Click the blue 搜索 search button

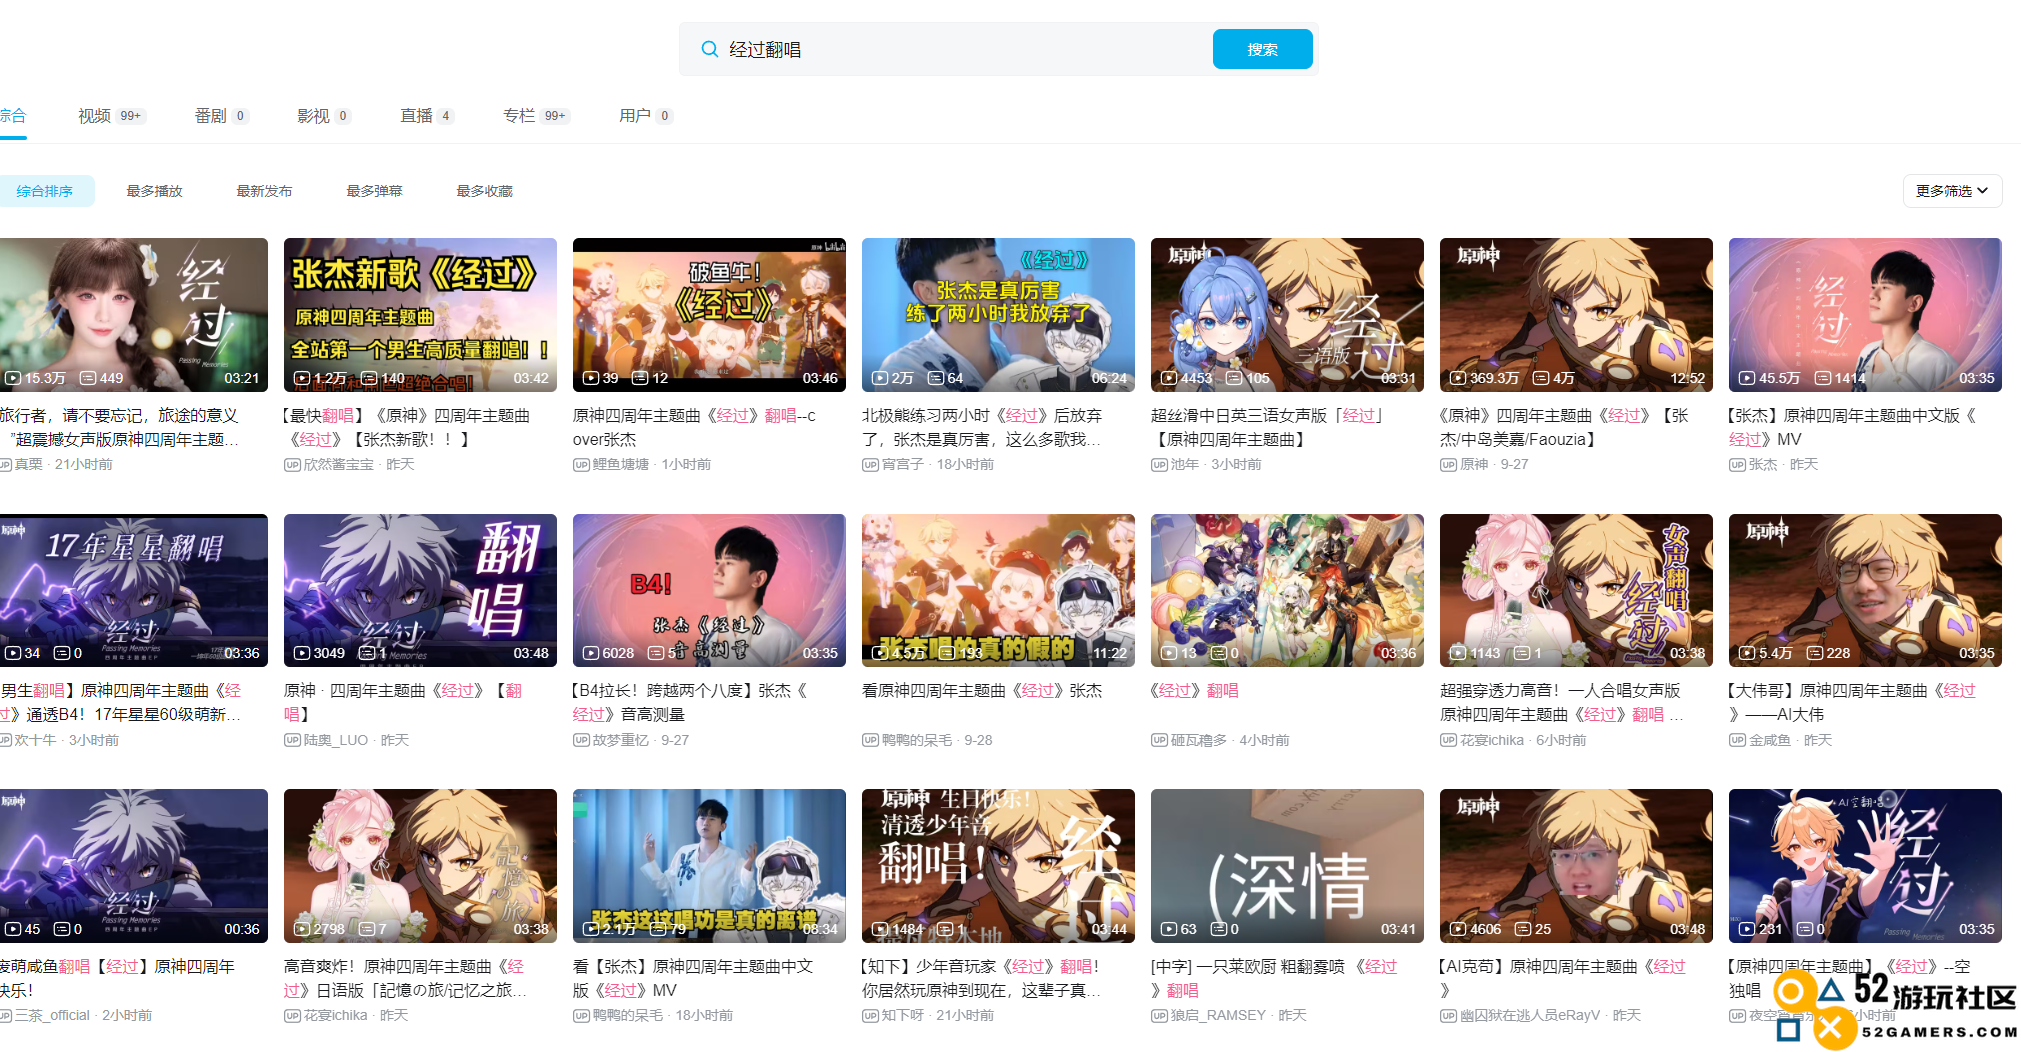(x=1262, y=49)
